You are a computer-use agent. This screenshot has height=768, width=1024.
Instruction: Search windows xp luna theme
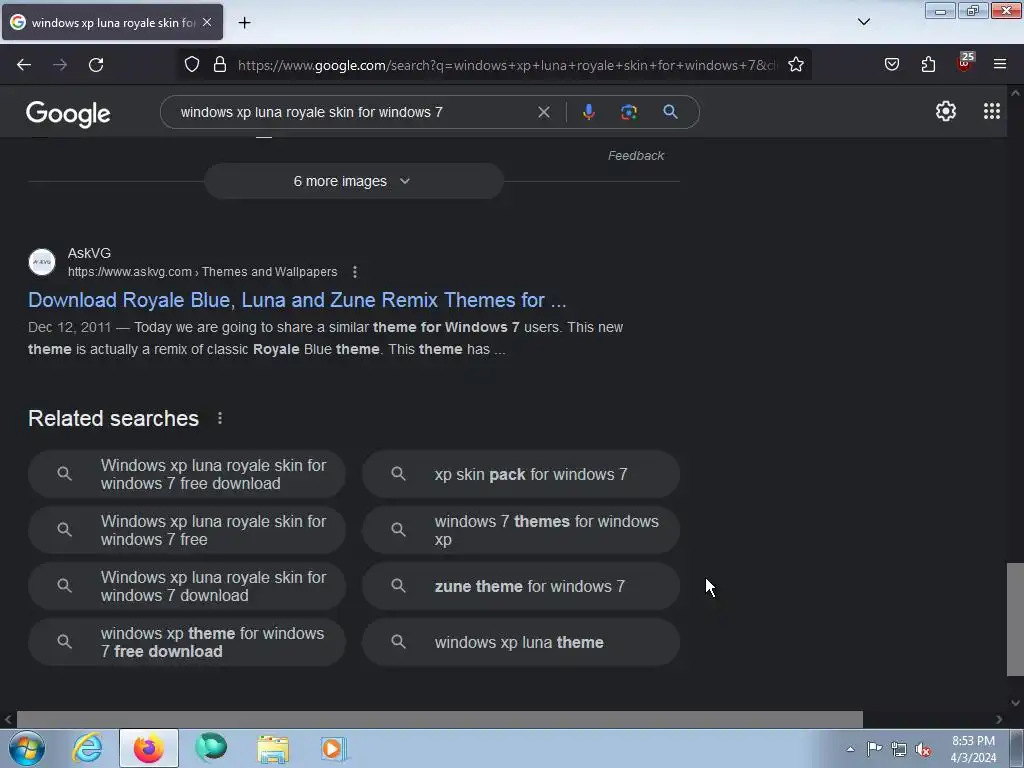520,643
